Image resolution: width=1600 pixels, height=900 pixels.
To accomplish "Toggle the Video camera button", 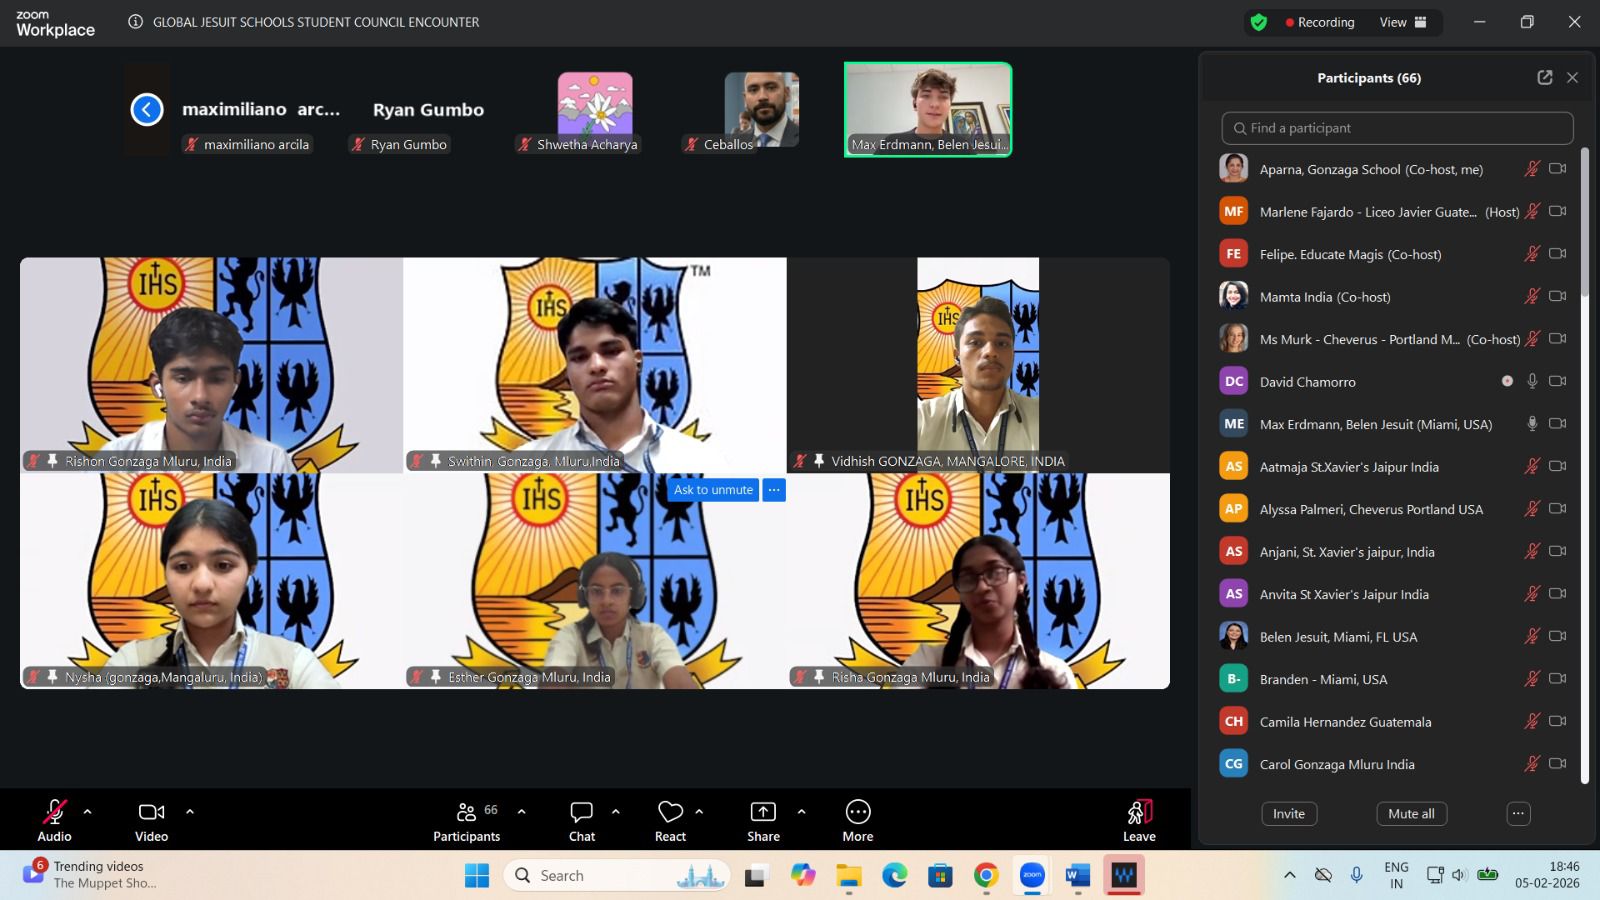I will [x=151, y=820].
